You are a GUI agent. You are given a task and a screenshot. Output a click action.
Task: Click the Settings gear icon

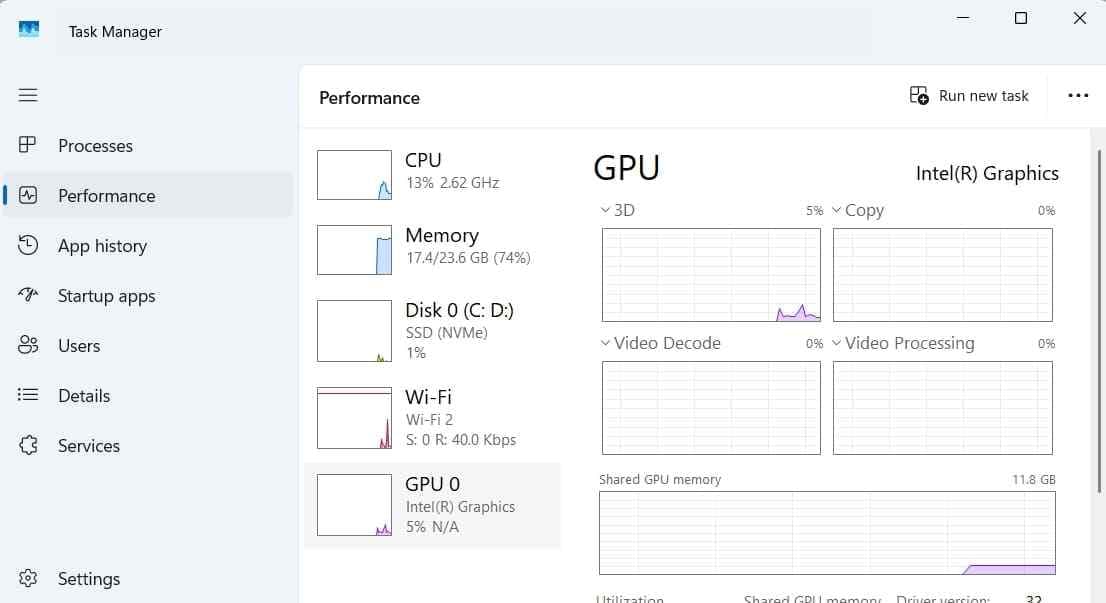28,578
